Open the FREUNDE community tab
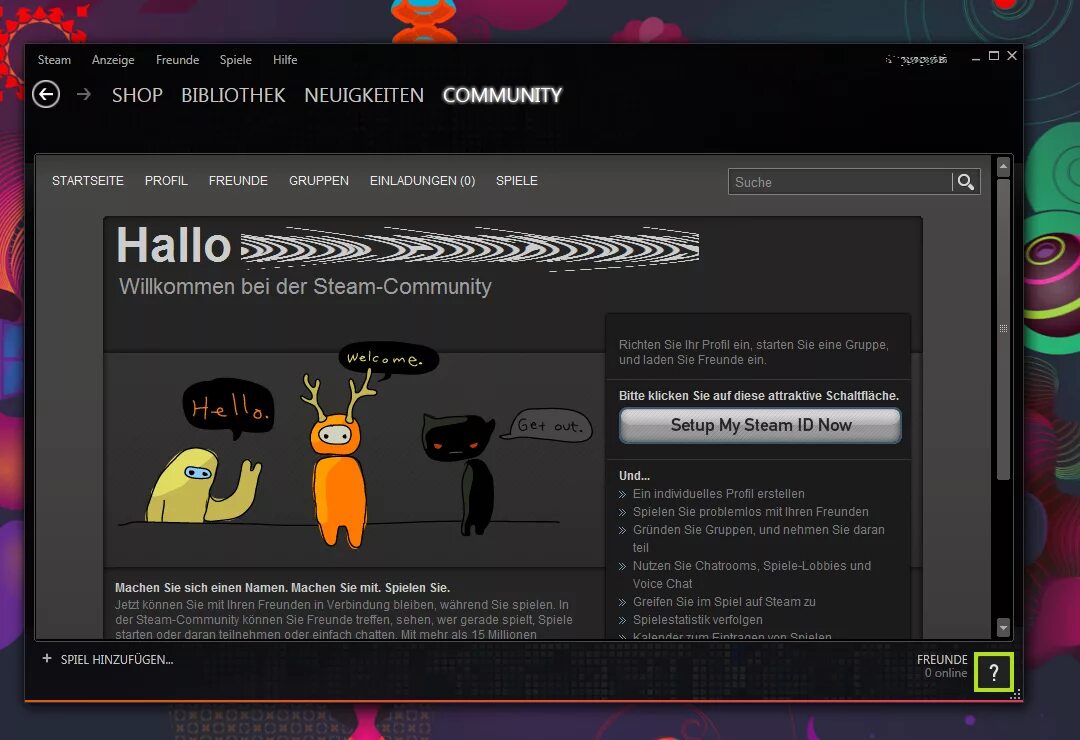 (x=238, y=181)
